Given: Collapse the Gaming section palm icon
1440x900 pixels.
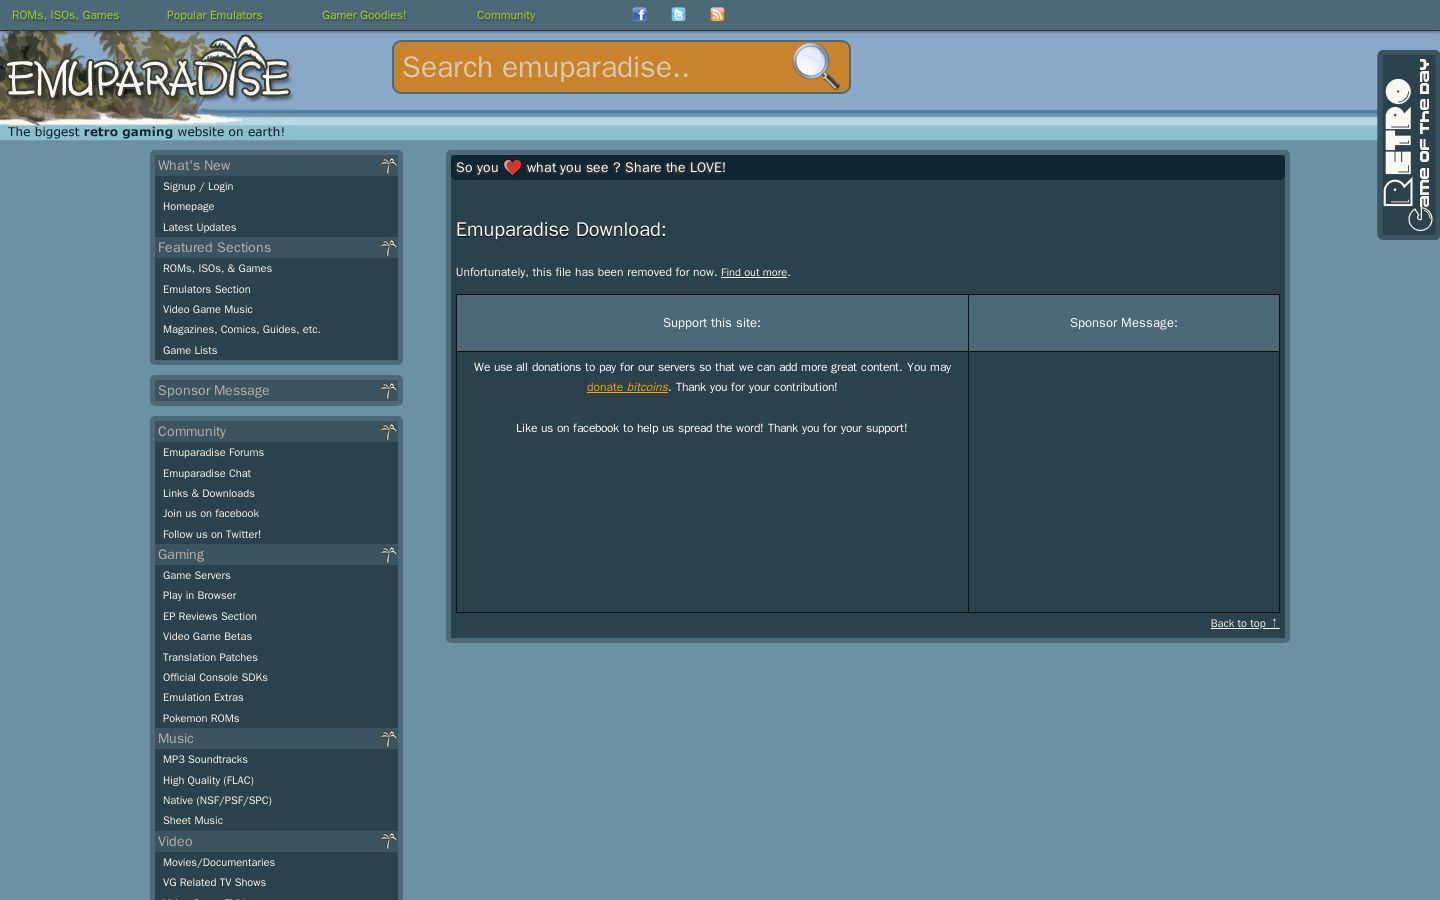Looking at the screenshot, I should click(388, 554).
